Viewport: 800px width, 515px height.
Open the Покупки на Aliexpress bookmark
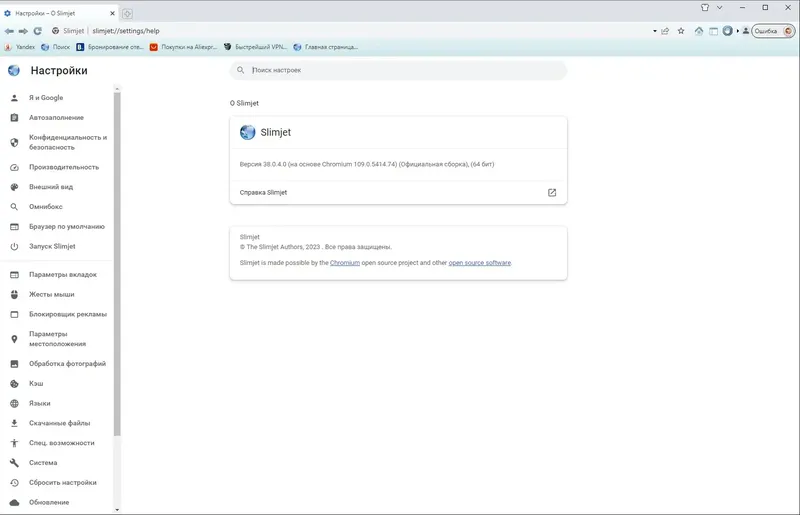[x=184, y=47]
